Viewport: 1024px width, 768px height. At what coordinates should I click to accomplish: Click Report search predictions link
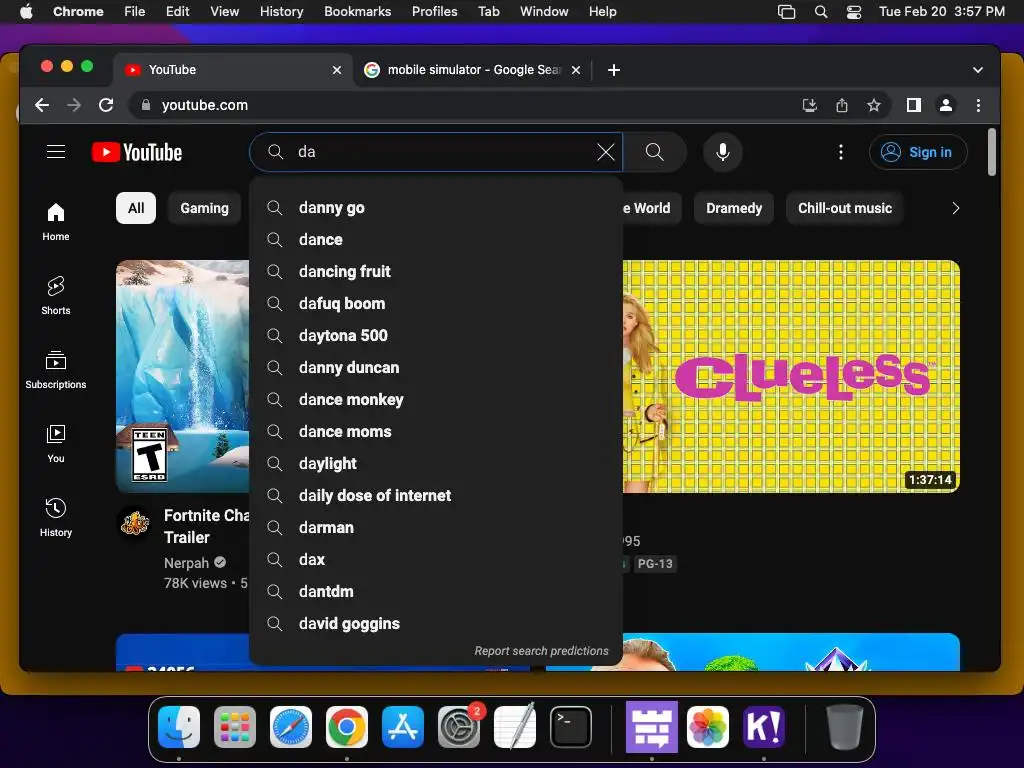pos(541,651)
